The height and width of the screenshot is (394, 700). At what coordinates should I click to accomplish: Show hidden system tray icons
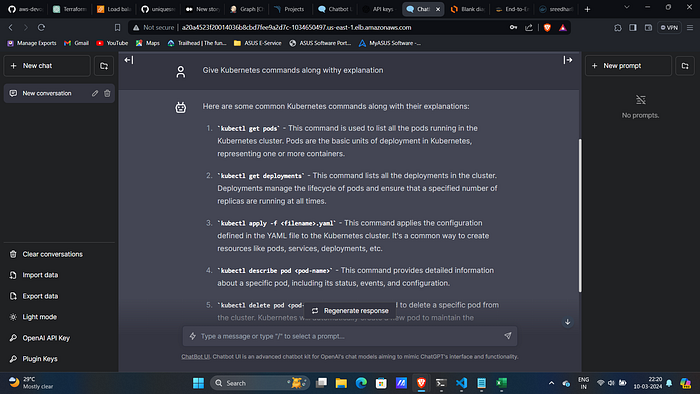point(551,383)
